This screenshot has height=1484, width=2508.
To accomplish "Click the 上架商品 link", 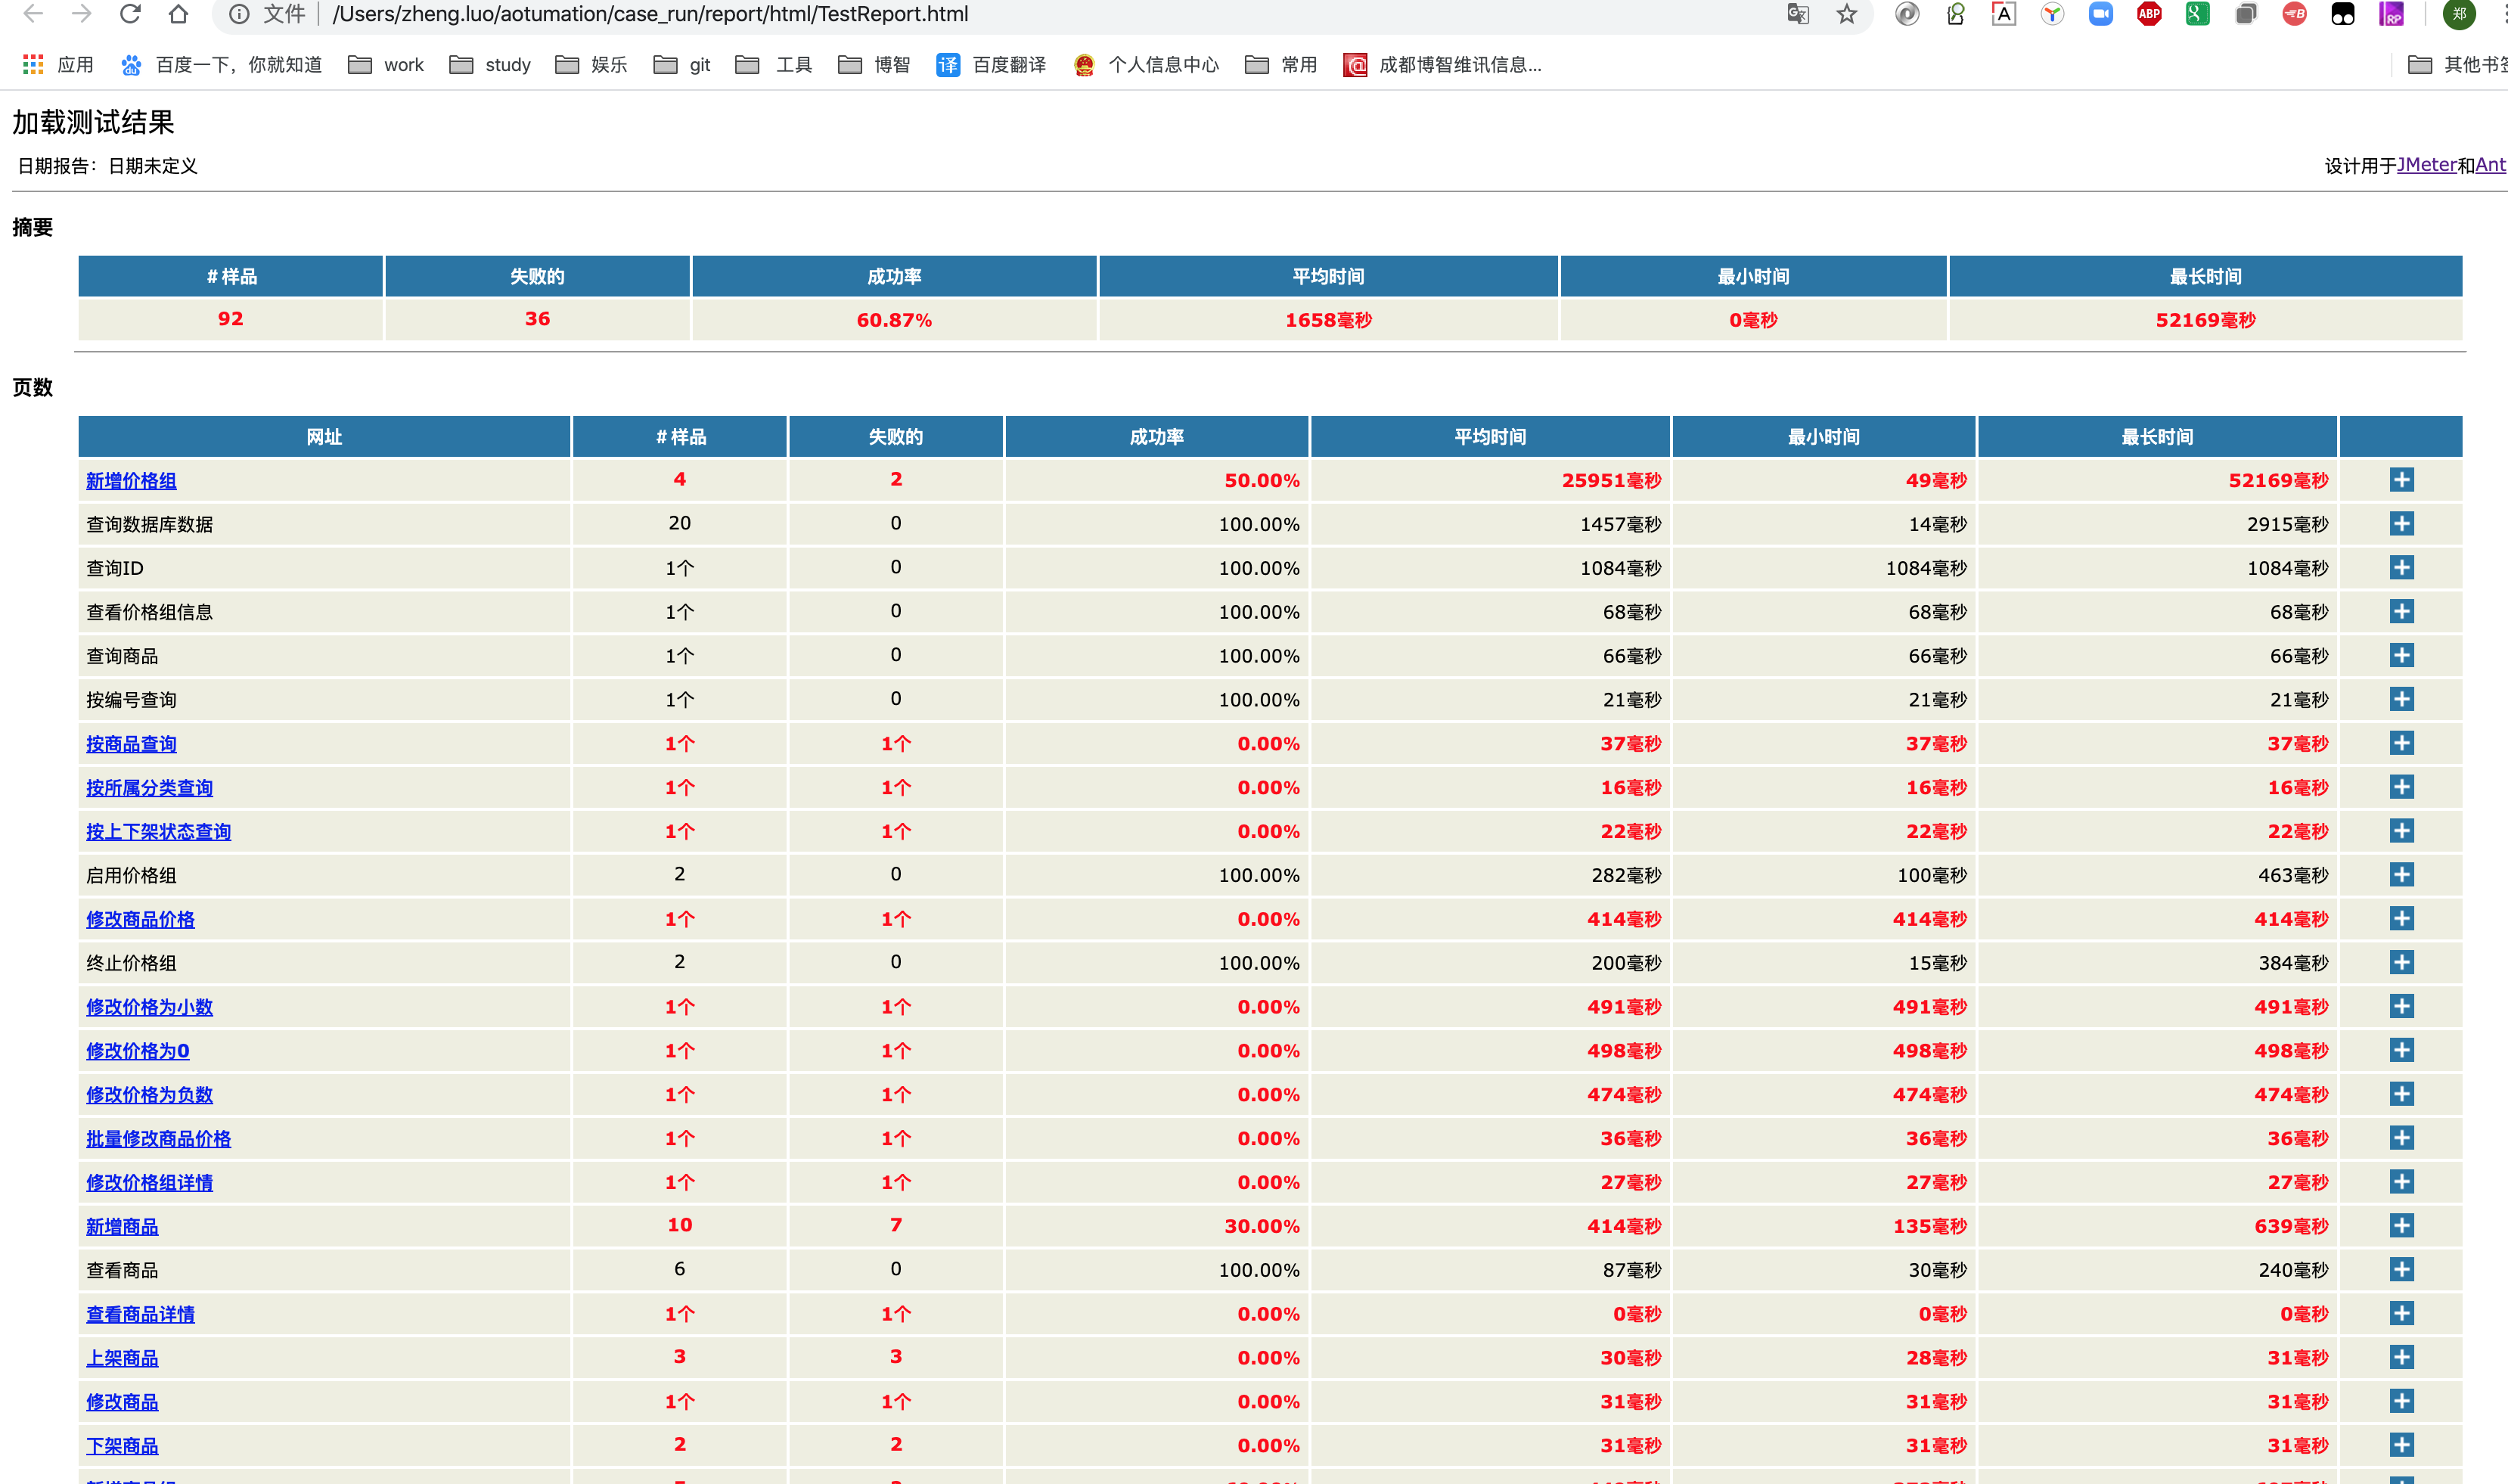I will tap(122, 1358).
